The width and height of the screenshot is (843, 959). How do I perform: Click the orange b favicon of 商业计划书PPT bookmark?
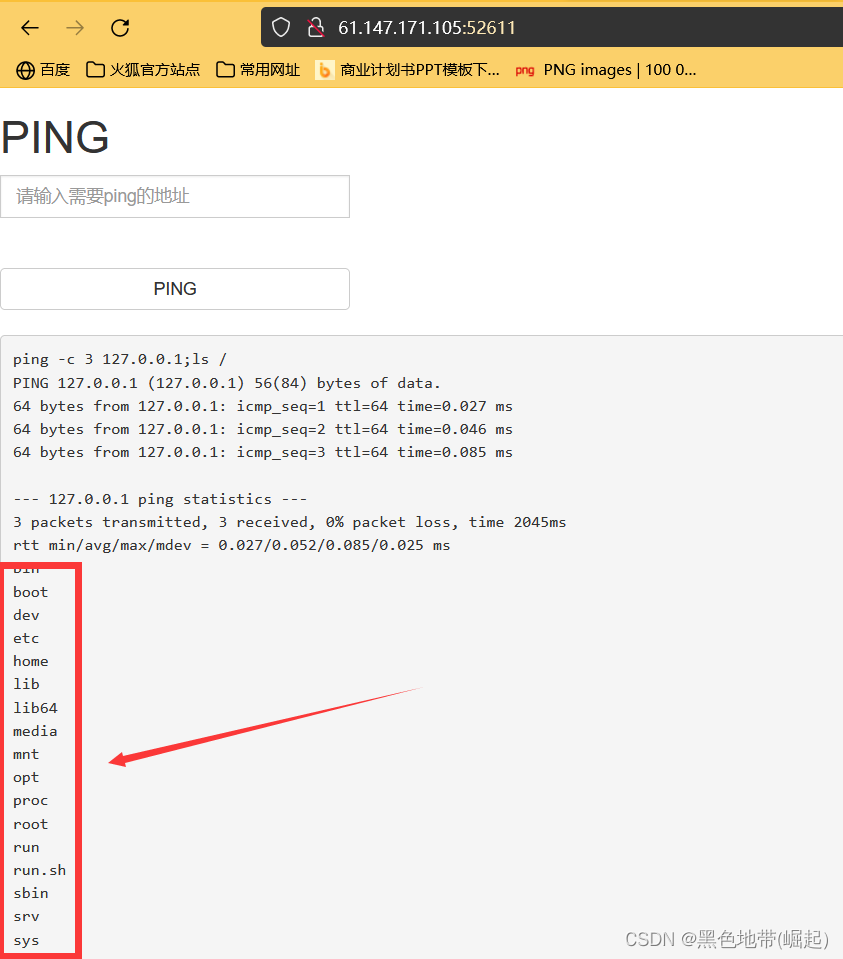click(324, 69)
